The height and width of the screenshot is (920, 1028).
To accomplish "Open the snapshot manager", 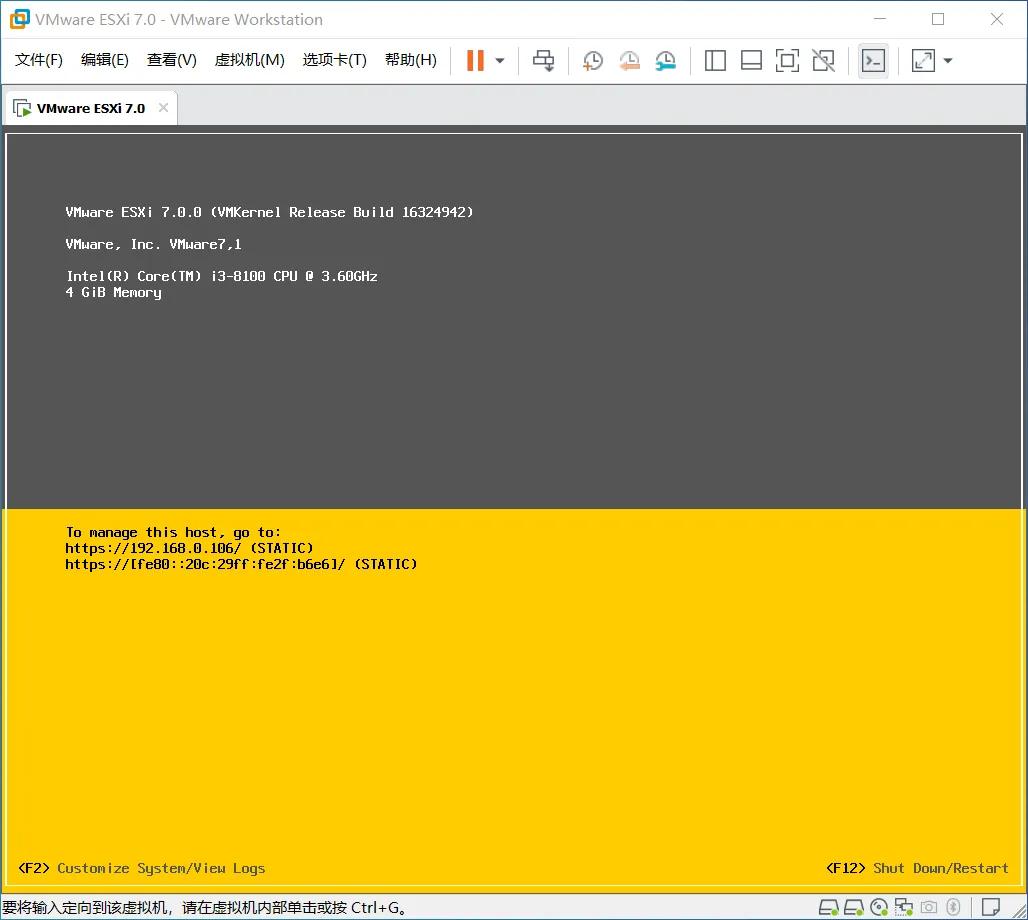I will tap(665, 60).
